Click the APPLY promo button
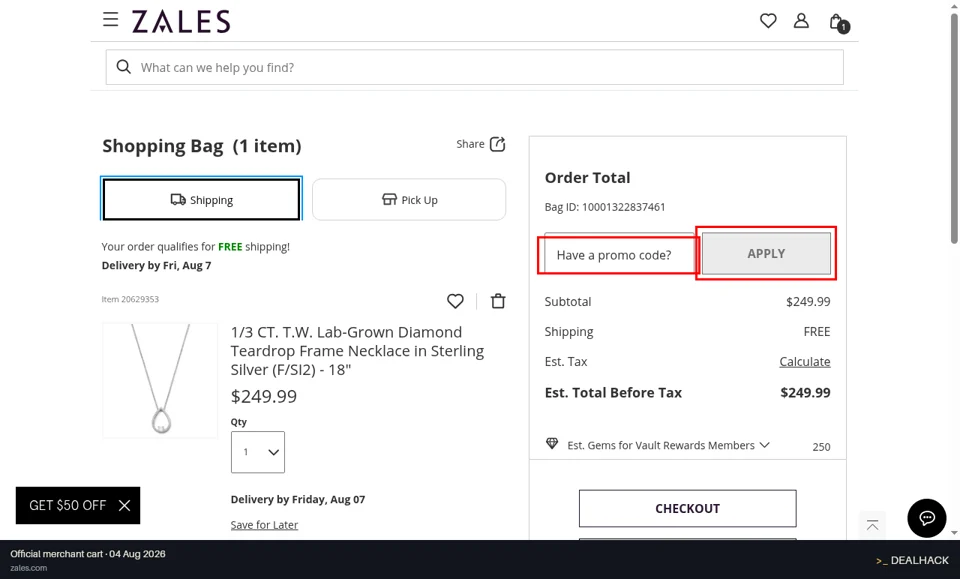This screenshot has width=960, height=579. point(766,253)
